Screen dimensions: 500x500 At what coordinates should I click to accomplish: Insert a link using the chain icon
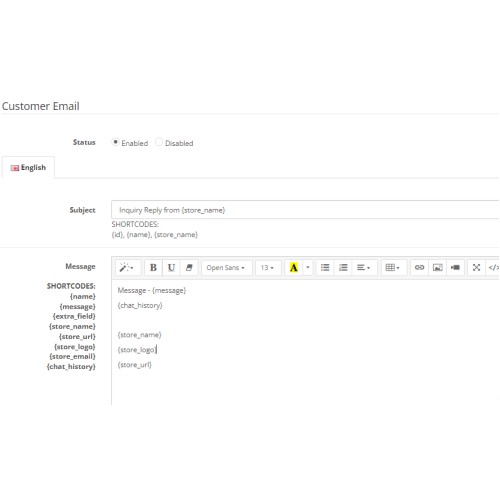[419, 268]
